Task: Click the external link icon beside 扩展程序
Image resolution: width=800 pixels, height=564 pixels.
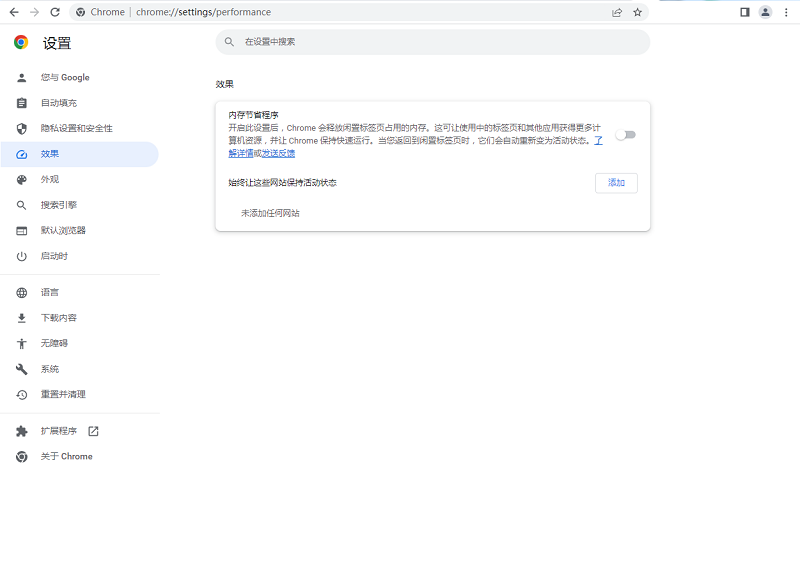Action: (93, 431)
